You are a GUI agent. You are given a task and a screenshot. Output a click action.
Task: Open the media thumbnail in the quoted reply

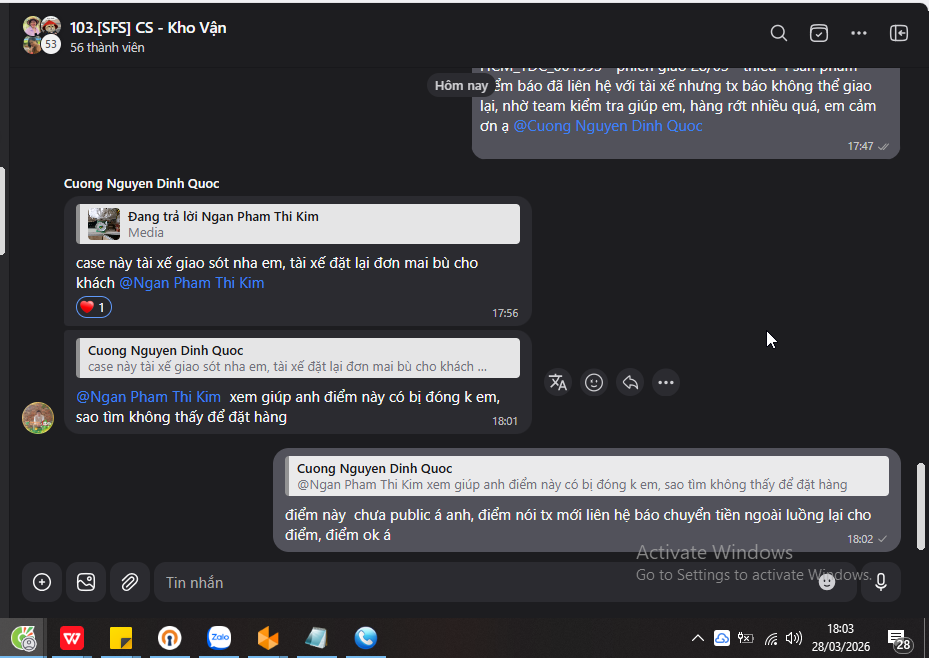[104, 224]
